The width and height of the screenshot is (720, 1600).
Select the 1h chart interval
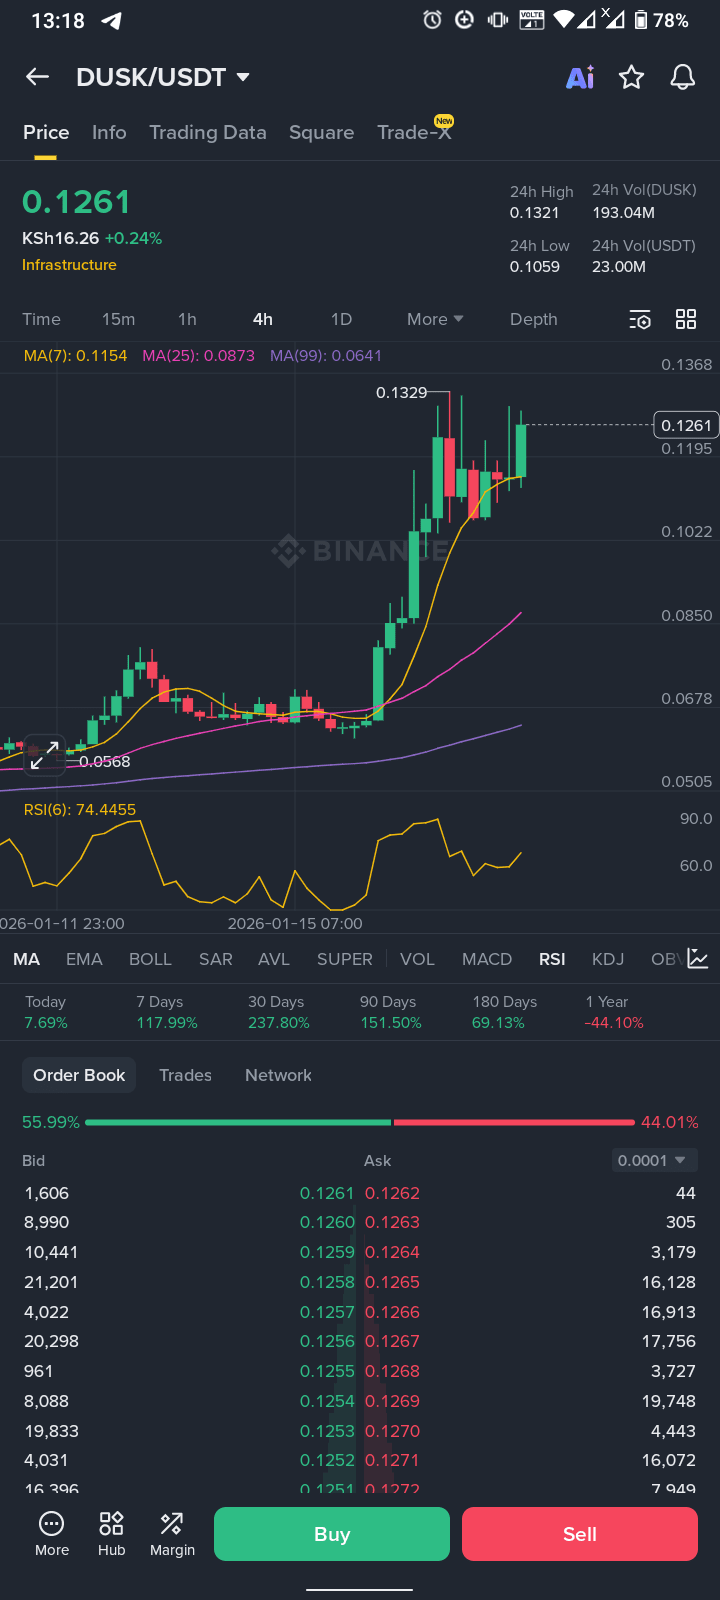187,319
